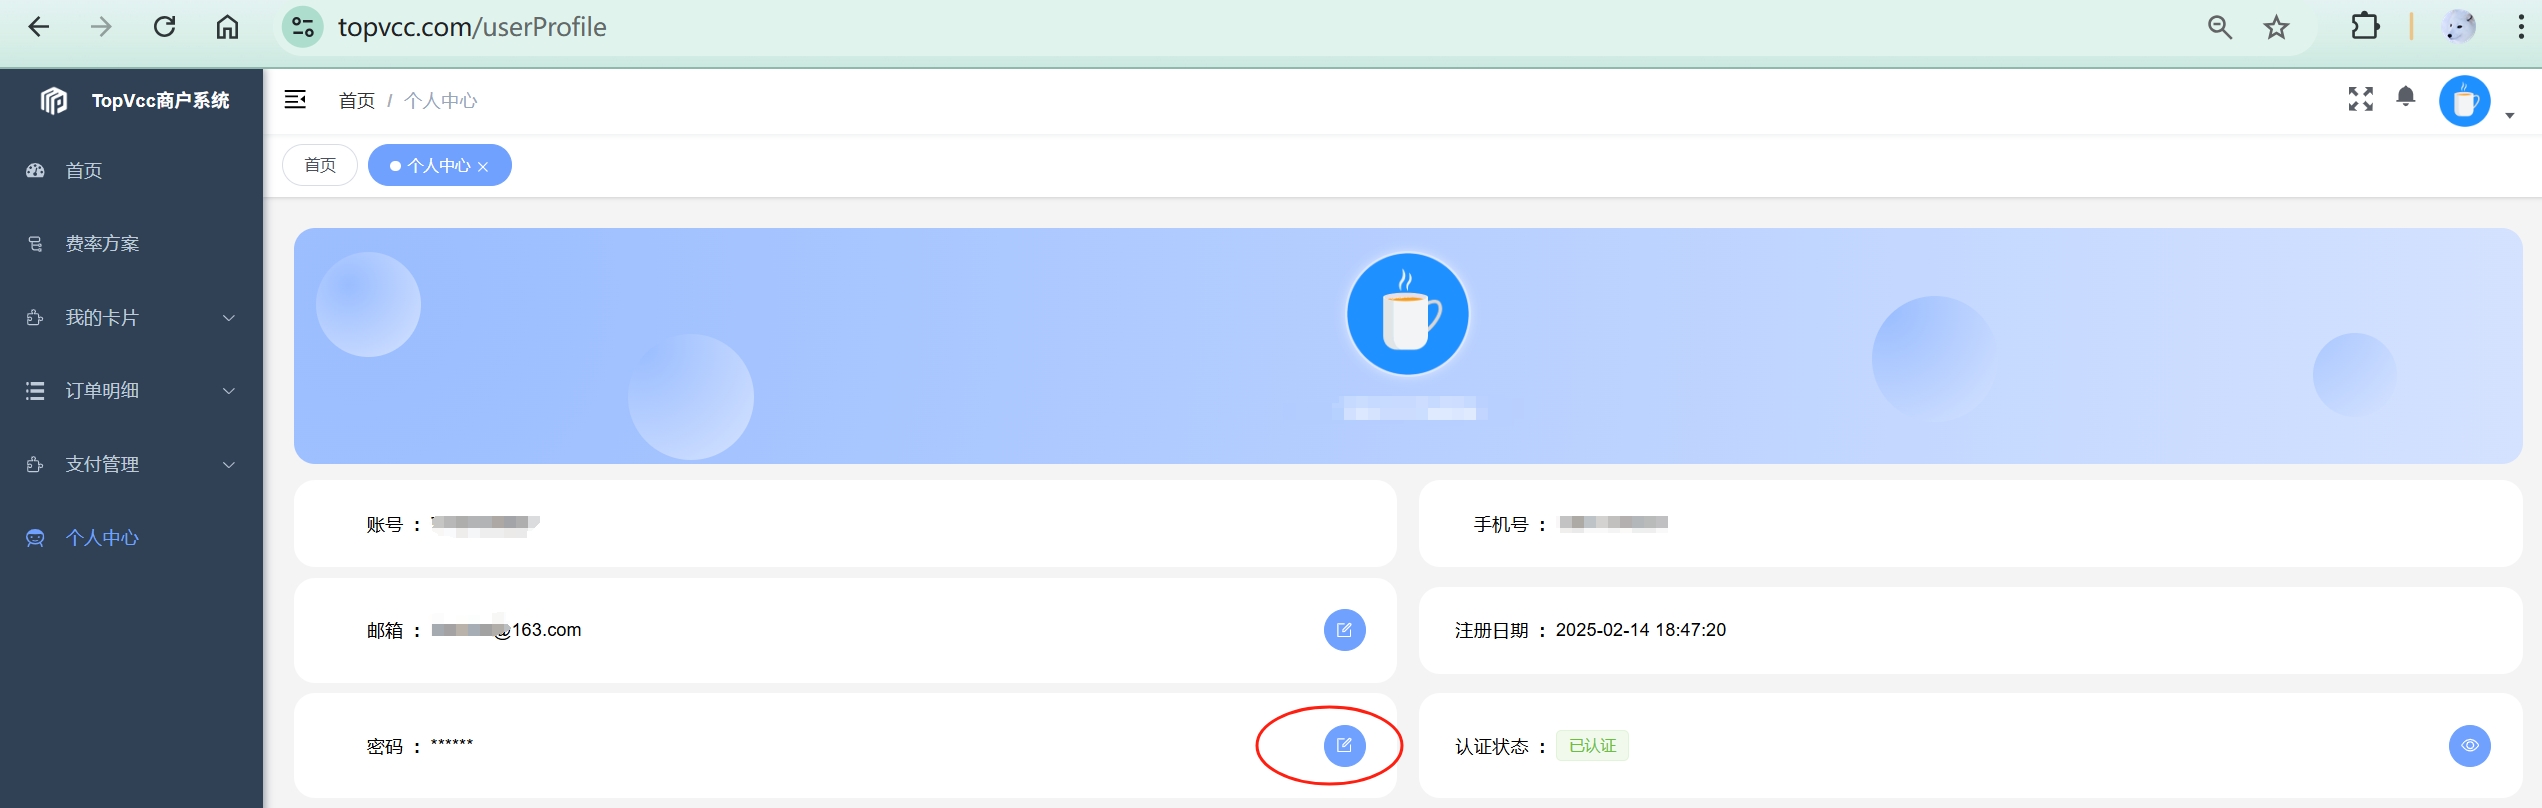Select 个人中心 in sidebar

[x=102, y=538]
